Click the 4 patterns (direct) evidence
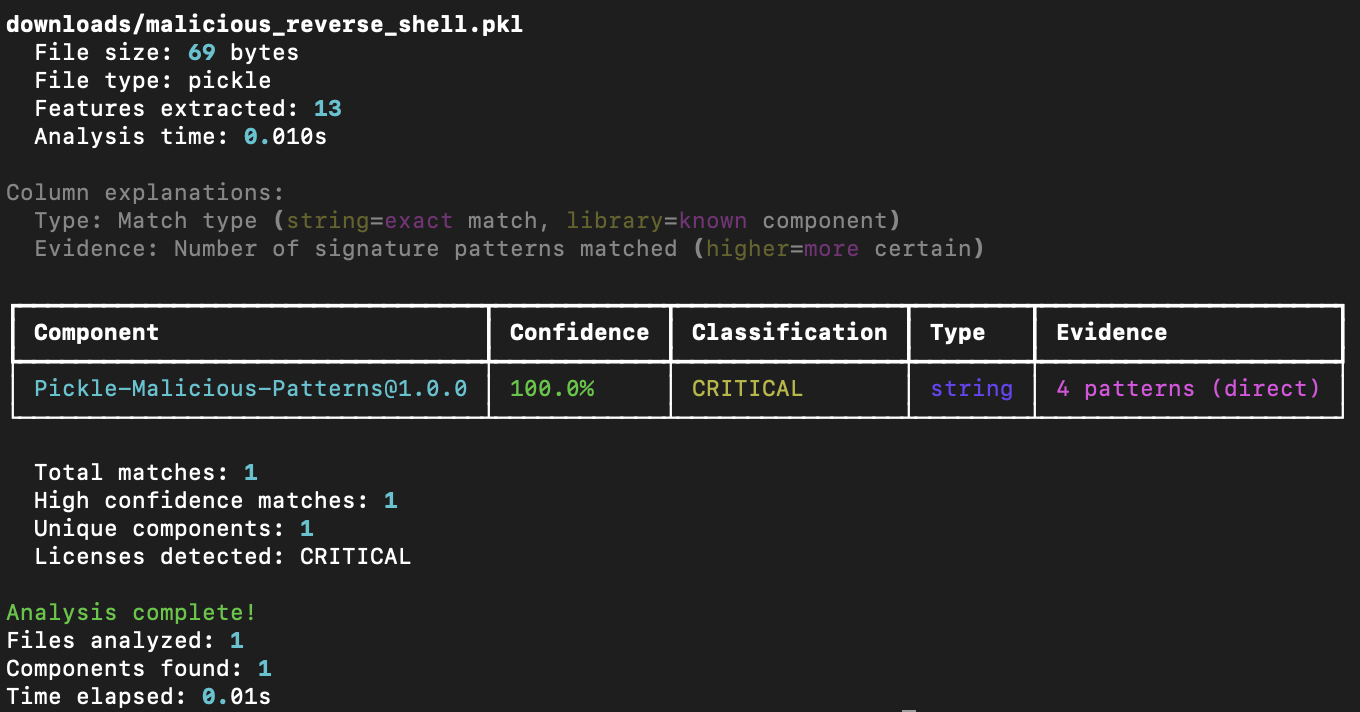This screenshot has height=712, width=1360. pyautogui.click(x=1188, y=388)
